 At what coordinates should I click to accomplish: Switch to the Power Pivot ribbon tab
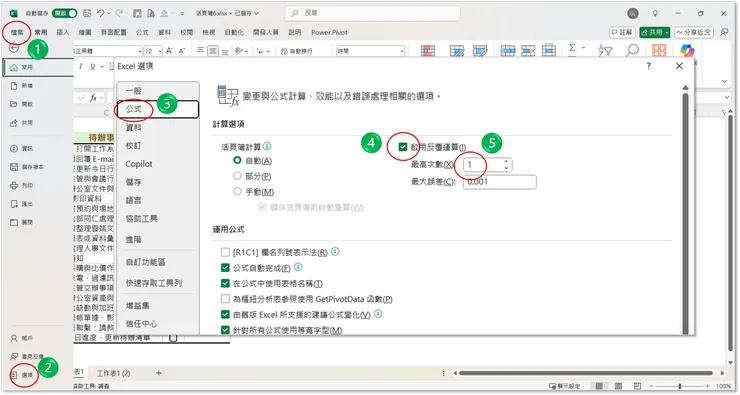click(329, 32)
